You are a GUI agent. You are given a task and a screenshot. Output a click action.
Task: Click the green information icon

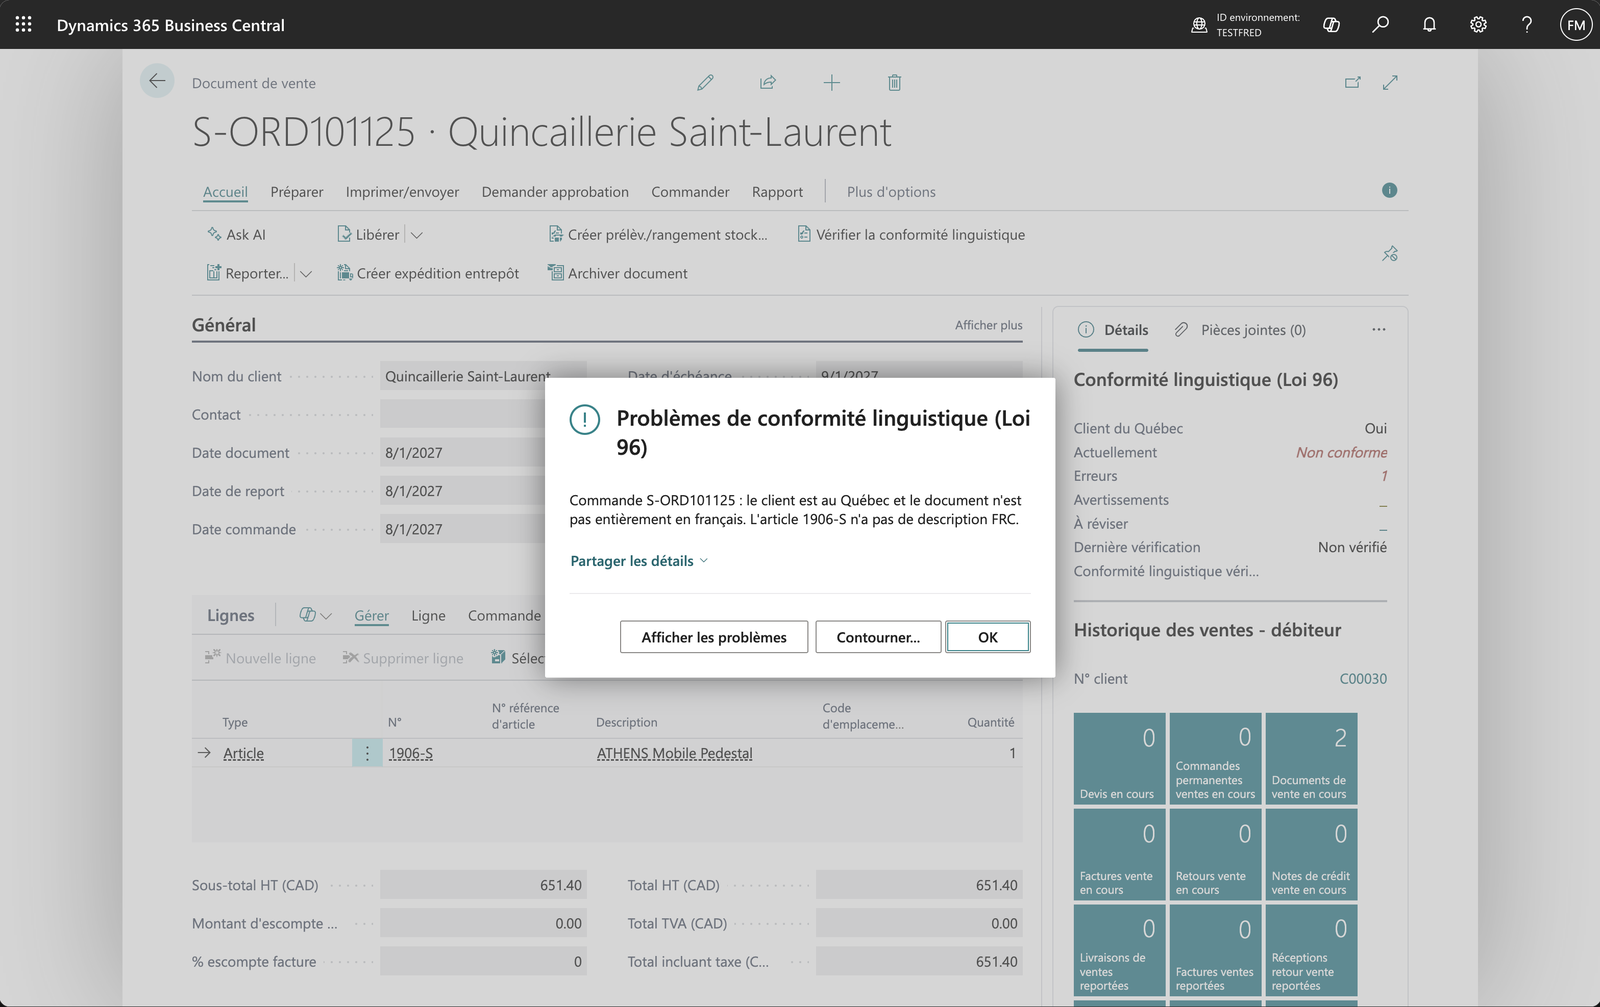1389,190
